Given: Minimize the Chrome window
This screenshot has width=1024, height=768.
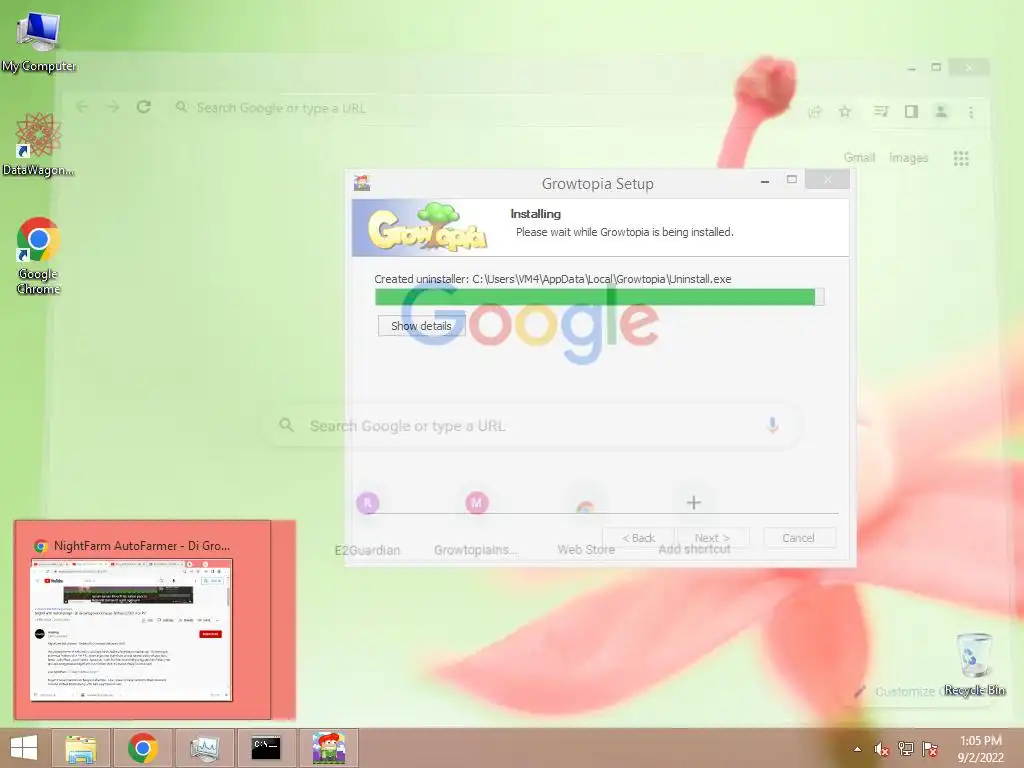Looking at the screenshot, I should point(912,67).
